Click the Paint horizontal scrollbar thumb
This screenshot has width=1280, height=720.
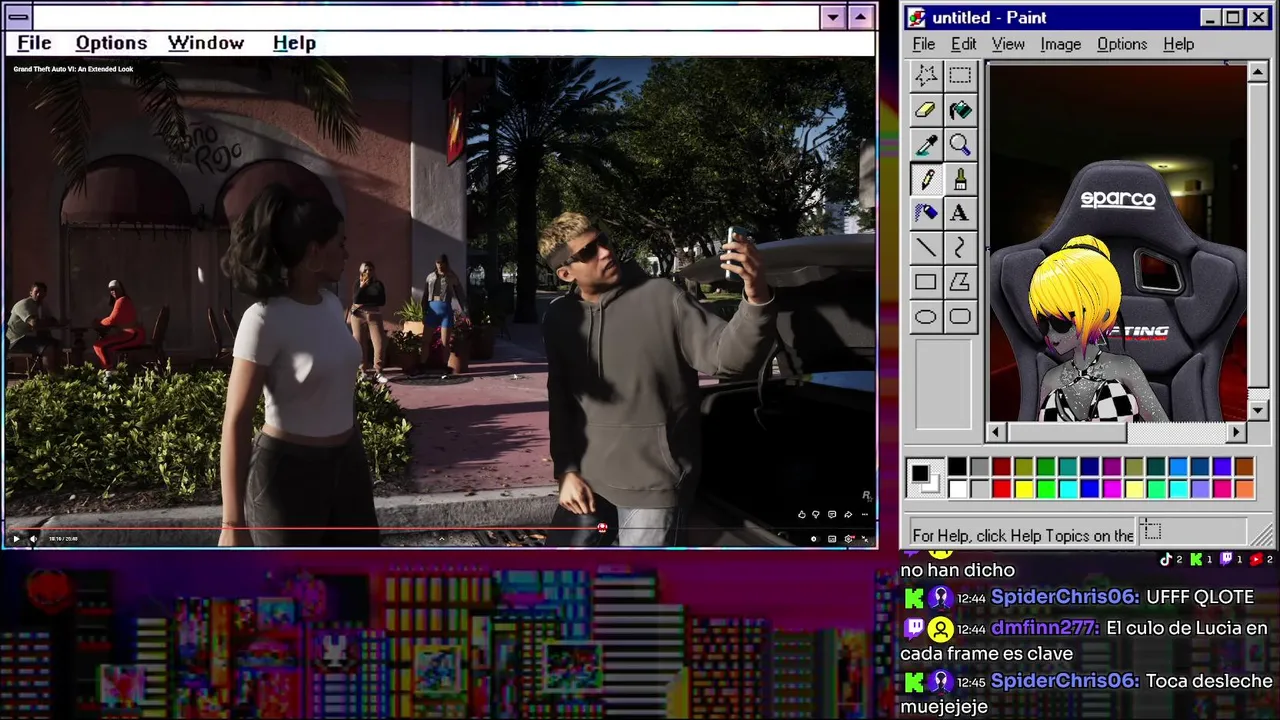[1067, 432]
